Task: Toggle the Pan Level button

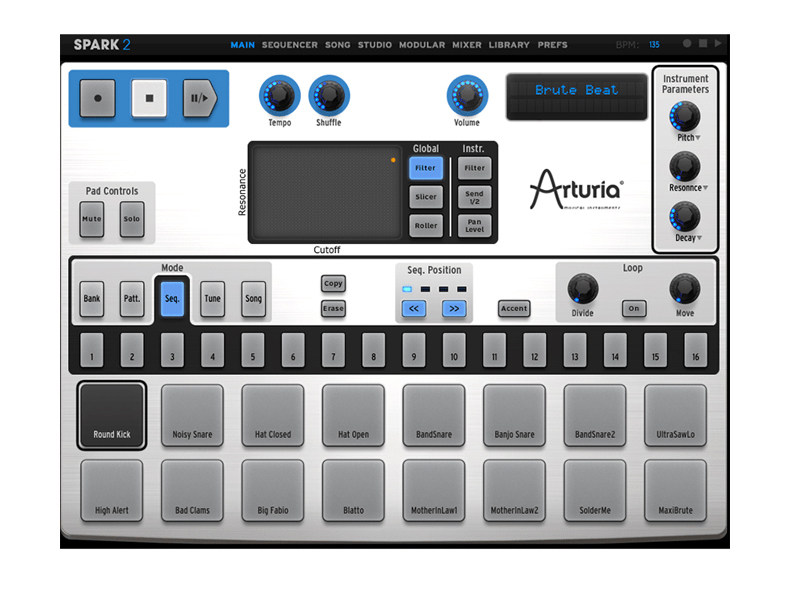Action: click(x=475, y=226)
